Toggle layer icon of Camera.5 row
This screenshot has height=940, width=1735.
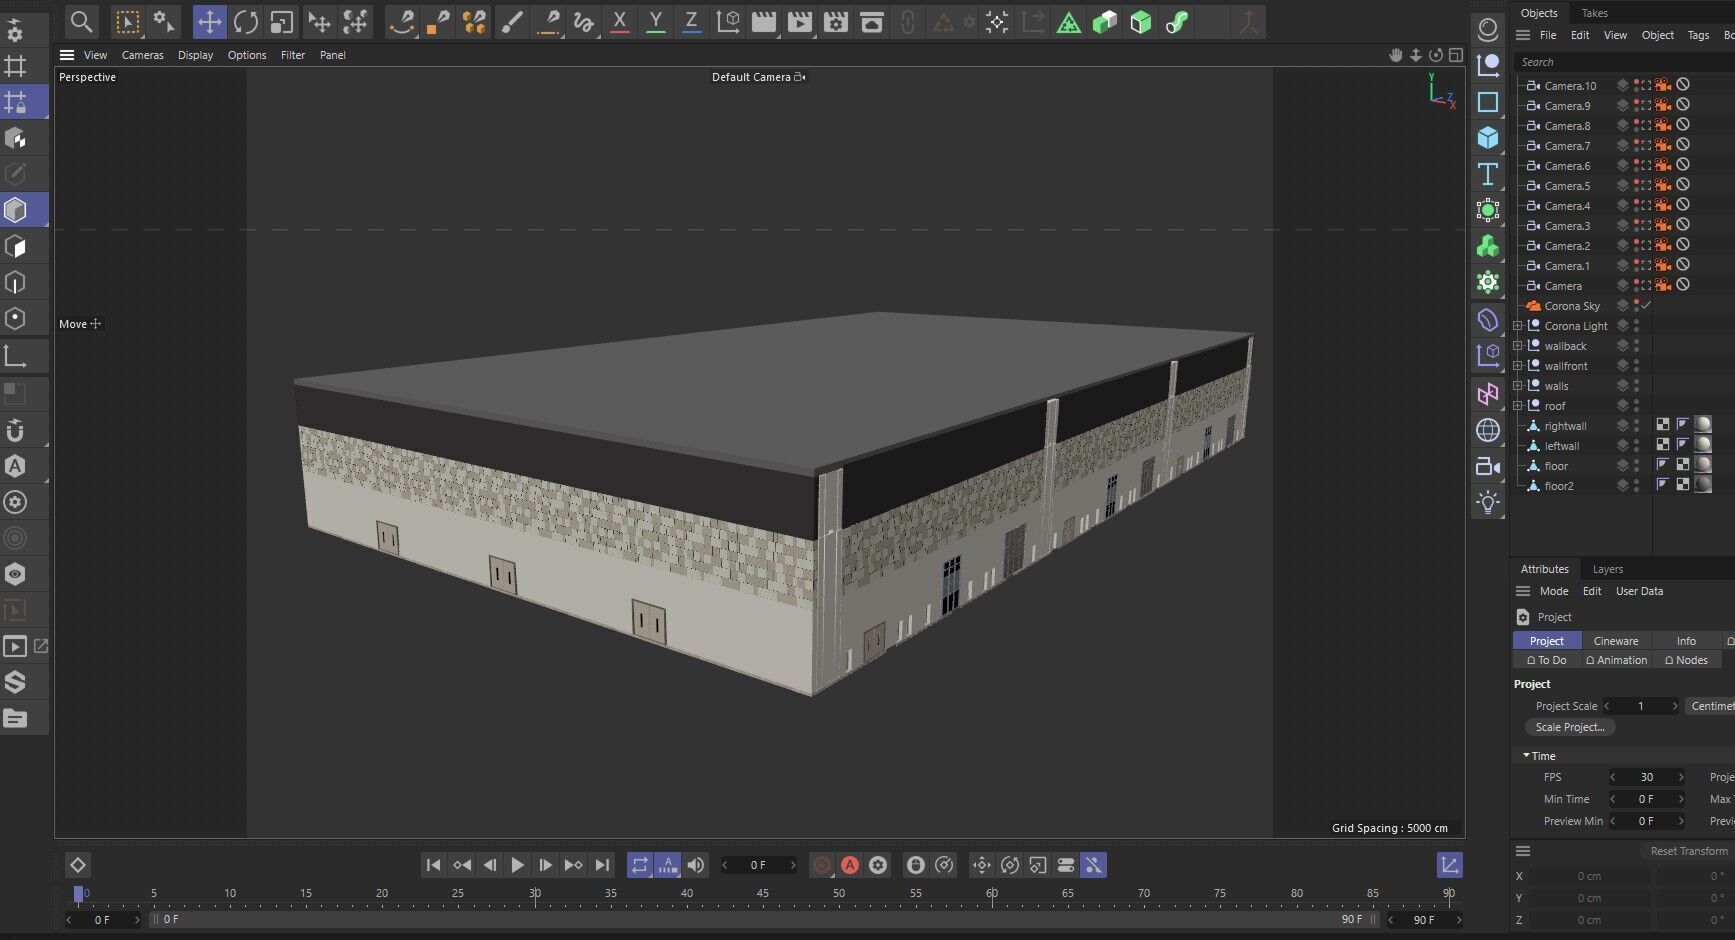(x=1623, y=186)
